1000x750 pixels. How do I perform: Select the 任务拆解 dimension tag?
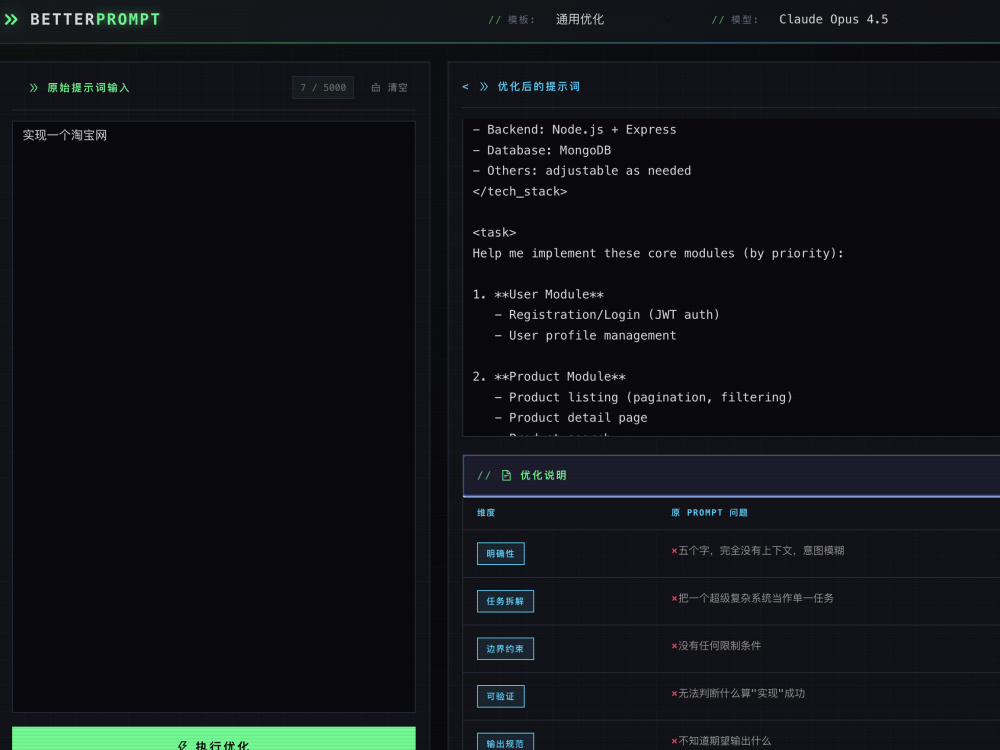coord(505,601)
